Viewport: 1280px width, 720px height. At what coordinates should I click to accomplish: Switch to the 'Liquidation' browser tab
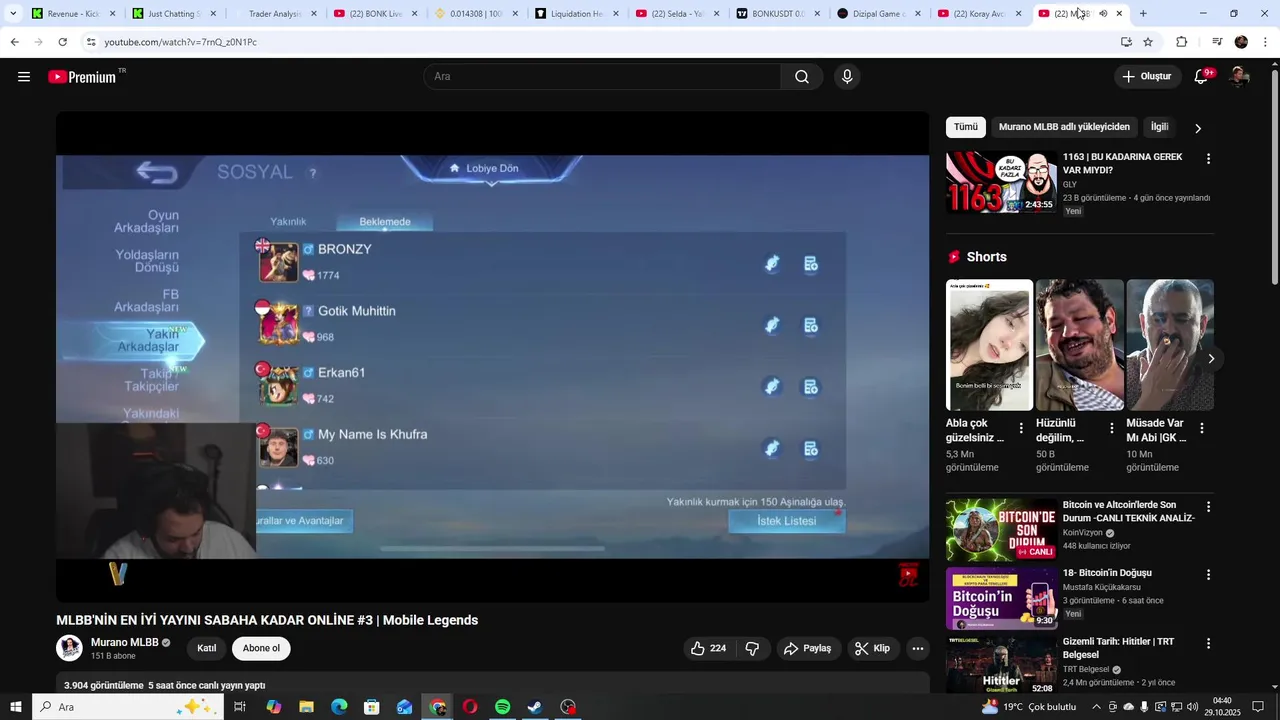576,14
